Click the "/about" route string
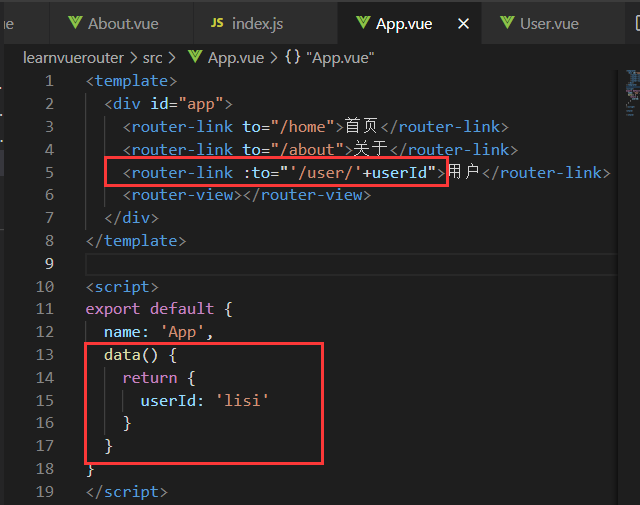The height and width of the screenshot is (505, 640). tap(307, 149)
